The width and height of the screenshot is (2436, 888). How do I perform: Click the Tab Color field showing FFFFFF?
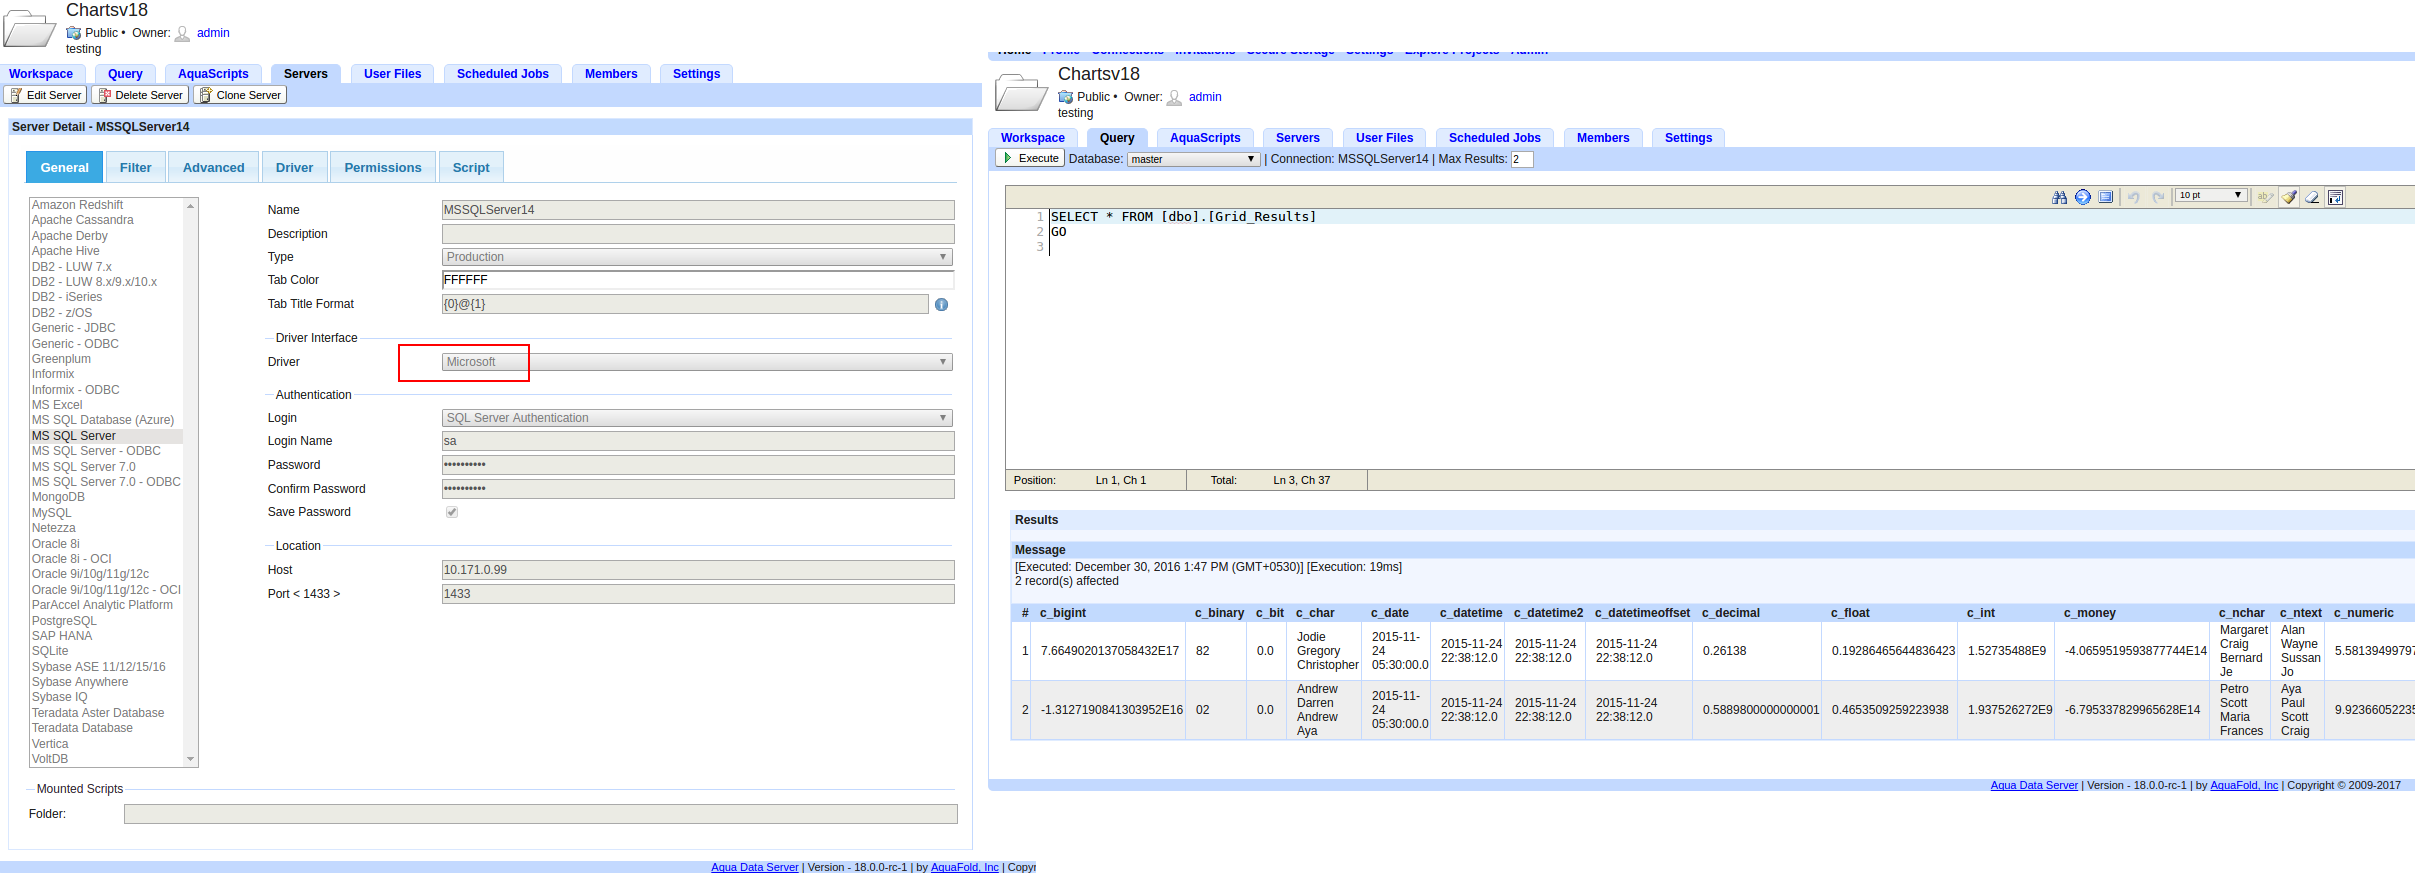[x=698, y=281]
